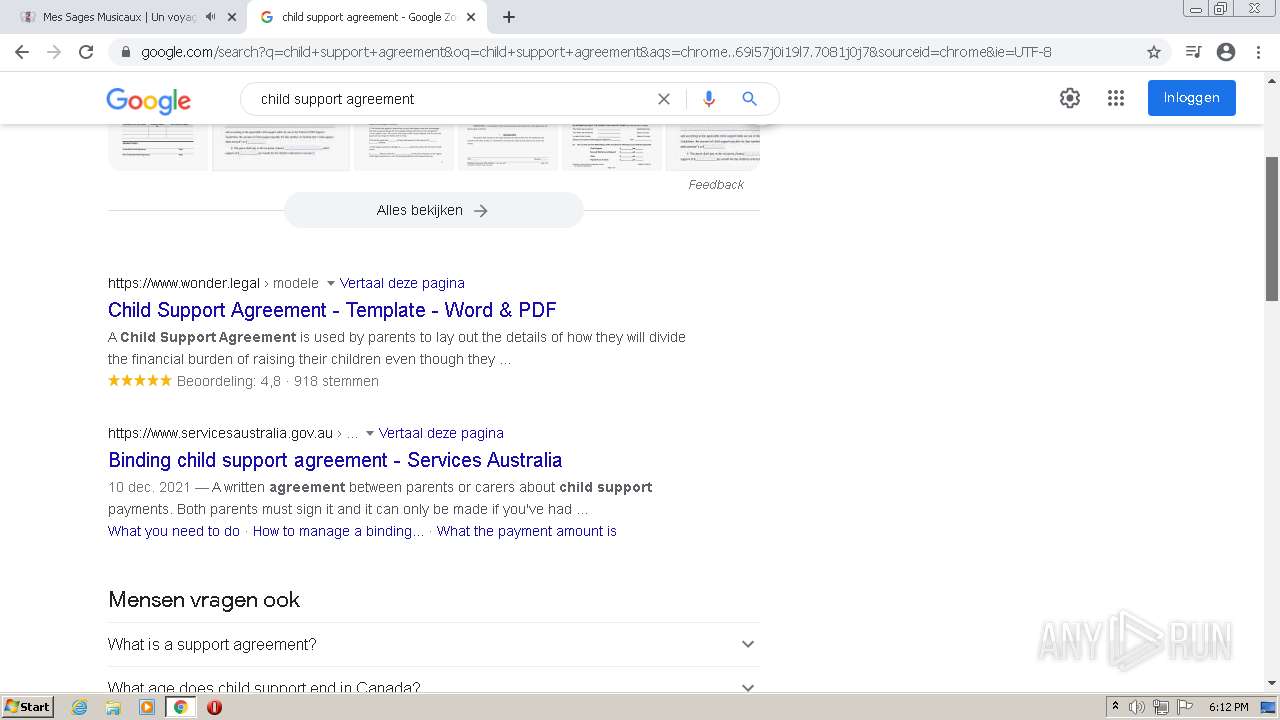Click the second document image thumbnail
The height and width of the screenshot is (720, 1280).
pyautogui.click(x=282, y=147)
